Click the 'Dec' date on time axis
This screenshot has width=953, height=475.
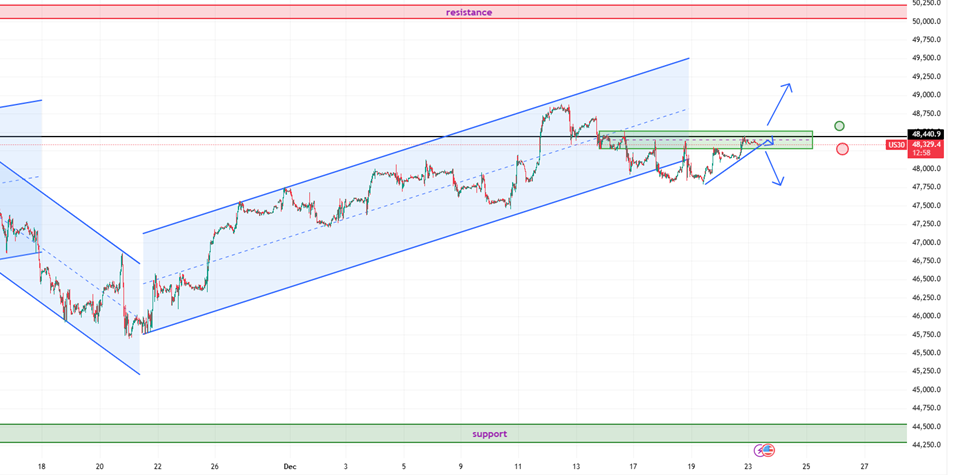289,466
